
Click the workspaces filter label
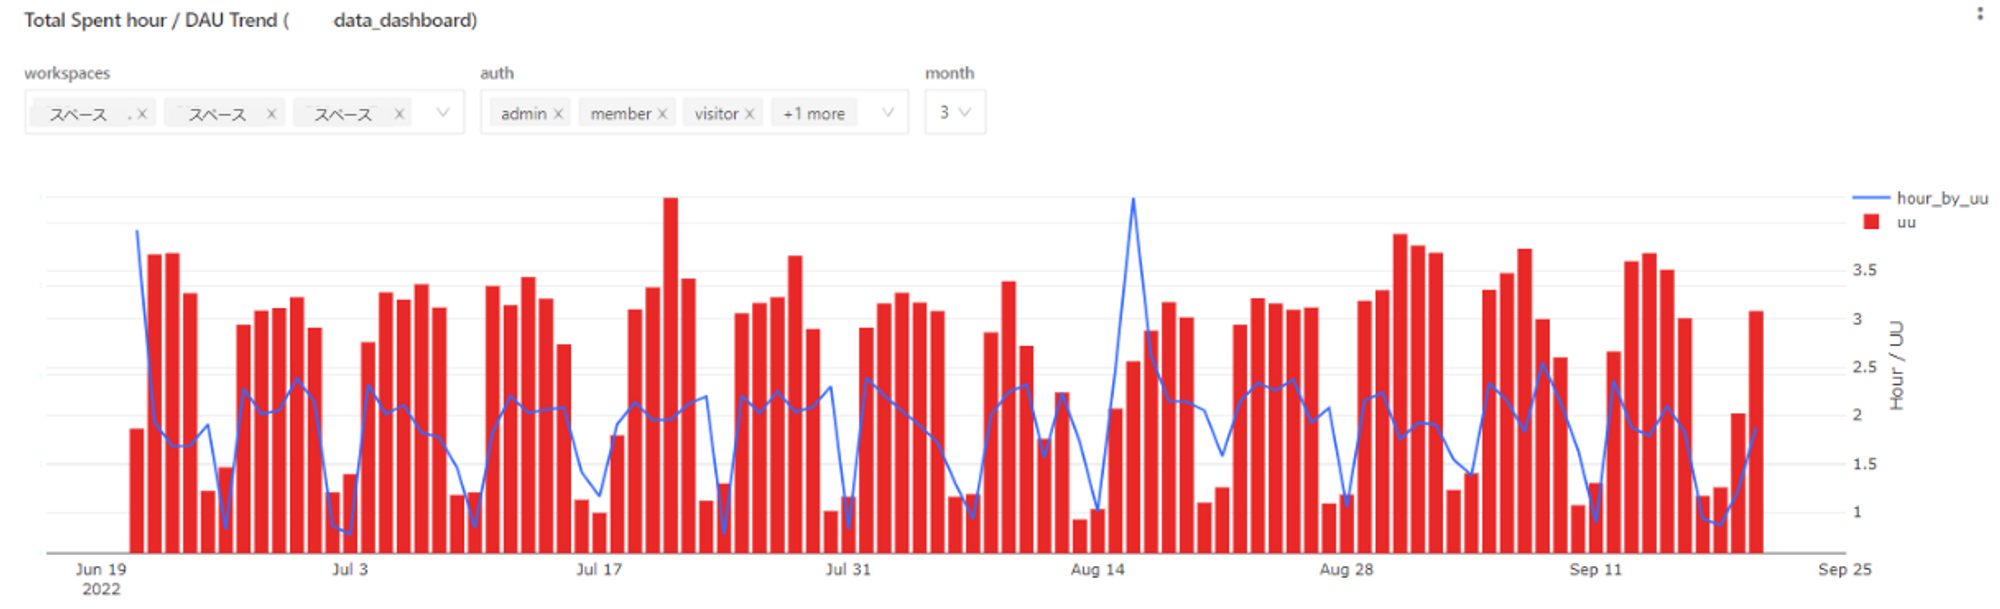click(x=67, y=73)
